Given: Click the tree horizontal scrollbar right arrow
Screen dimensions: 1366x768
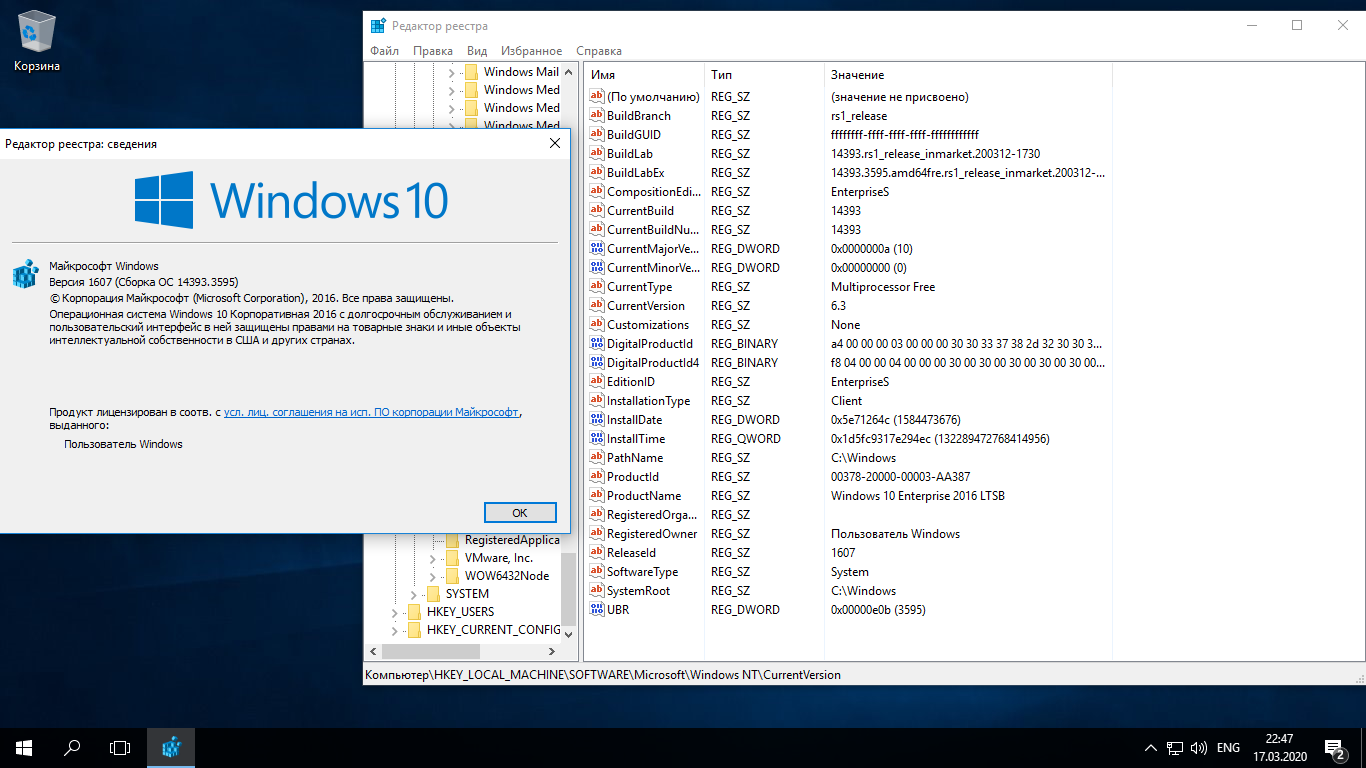Looking at the screenshot, I should 553,651.
